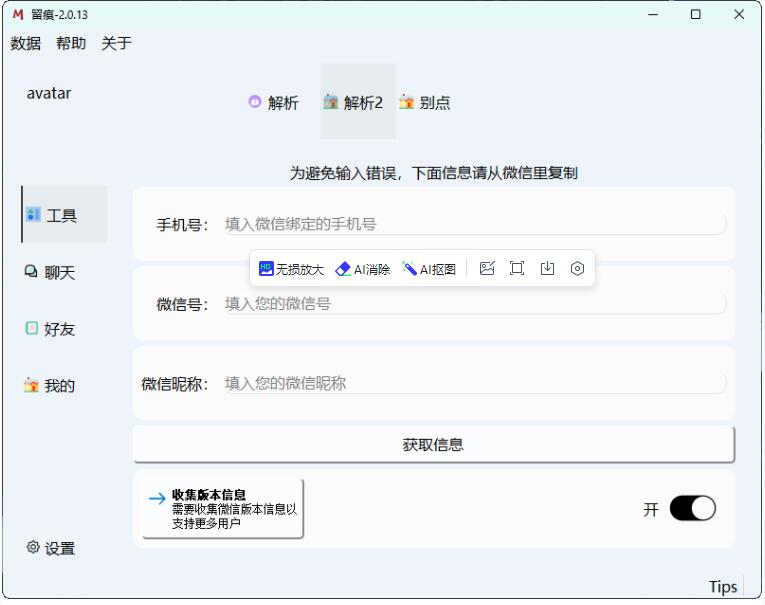Open the 数据 menu
This screenshot has height=605, width=765.
click(x=25, y=43)
